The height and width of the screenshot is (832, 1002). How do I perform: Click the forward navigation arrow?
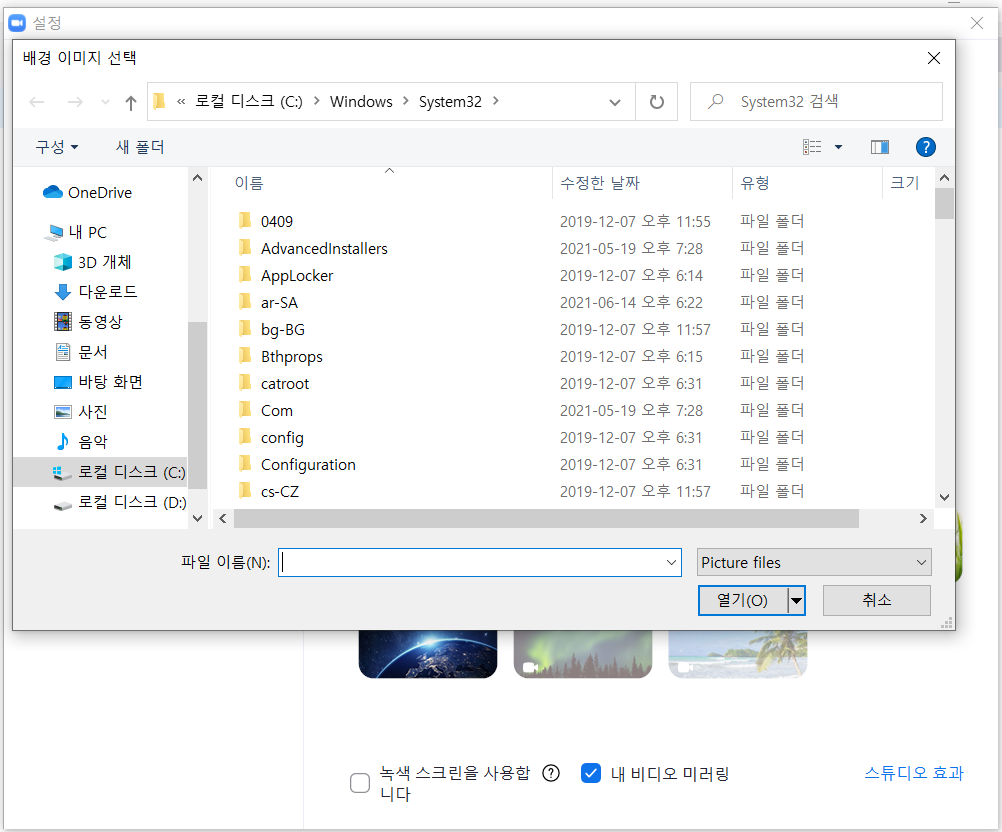(x=75, y=102)
